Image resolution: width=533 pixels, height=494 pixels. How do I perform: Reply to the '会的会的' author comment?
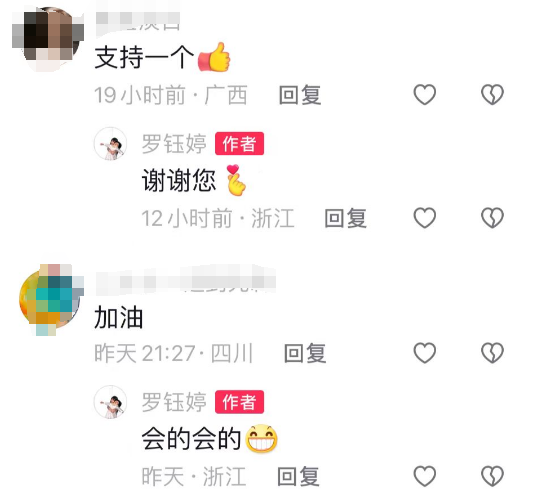point(298,476)
